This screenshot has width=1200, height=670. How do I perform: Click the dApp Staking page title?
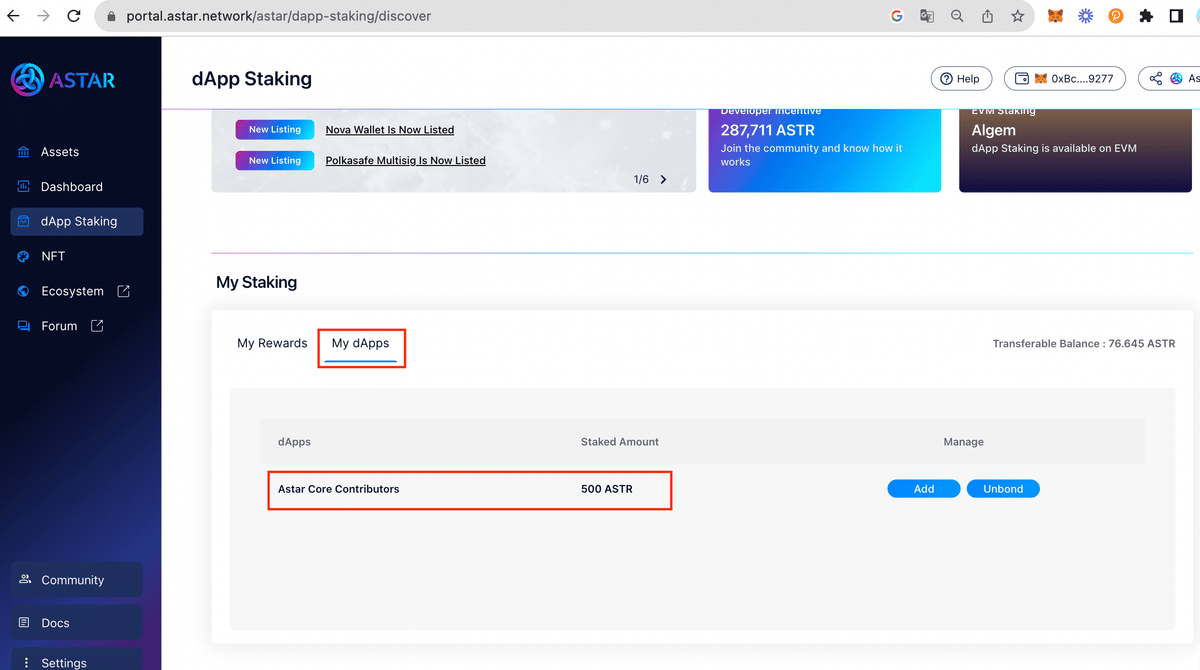252,79
